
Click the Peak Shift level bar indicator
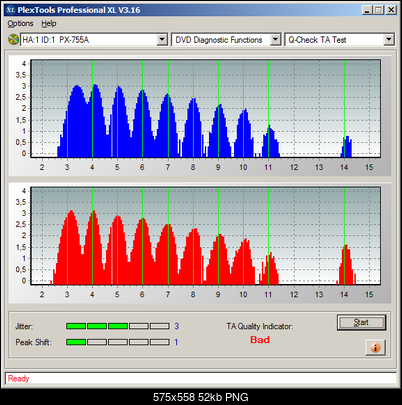point(118,342)
